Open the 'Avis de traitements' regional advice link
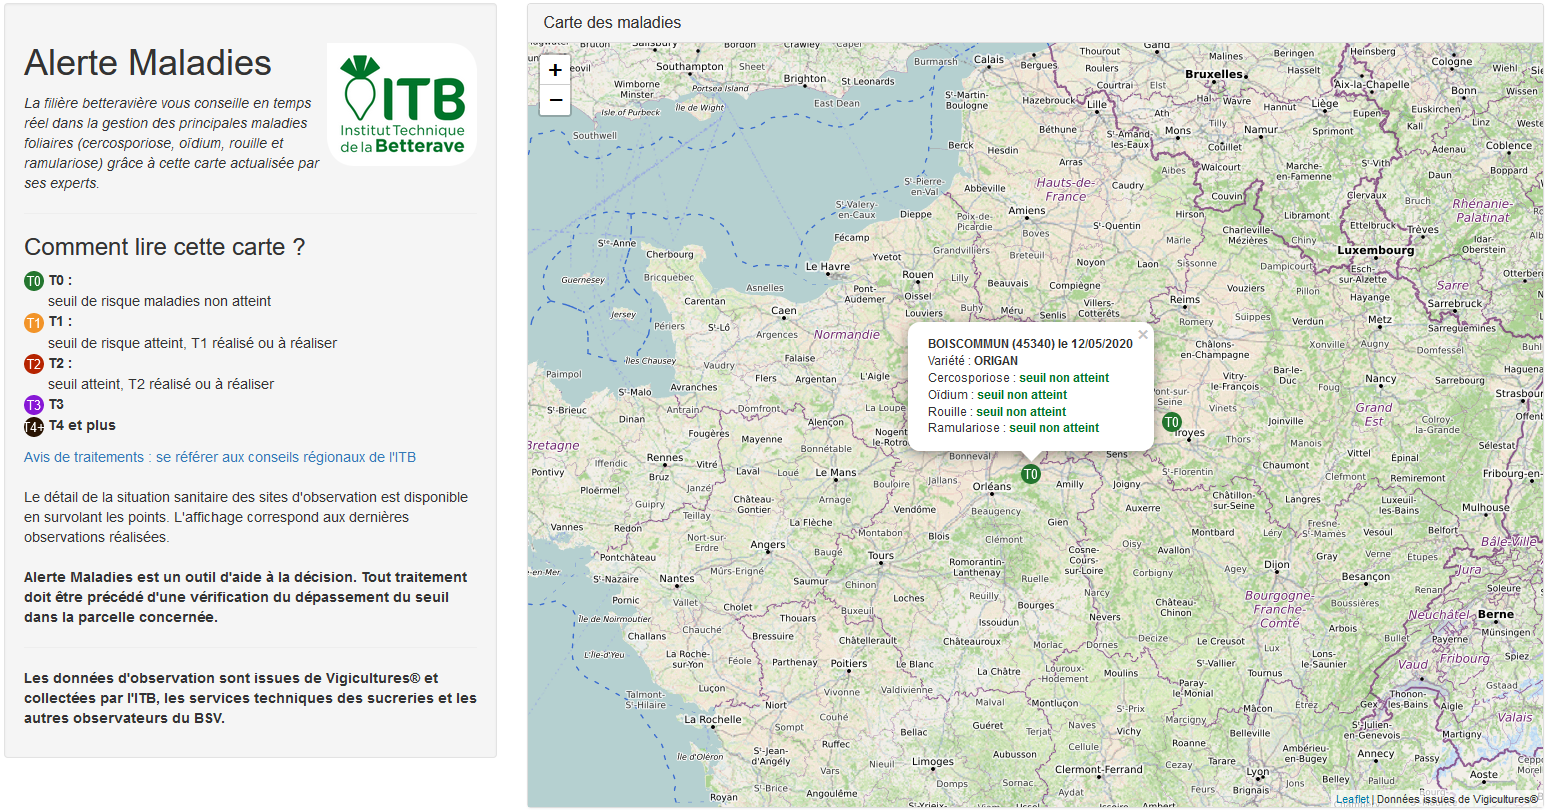 click(220, 457)
